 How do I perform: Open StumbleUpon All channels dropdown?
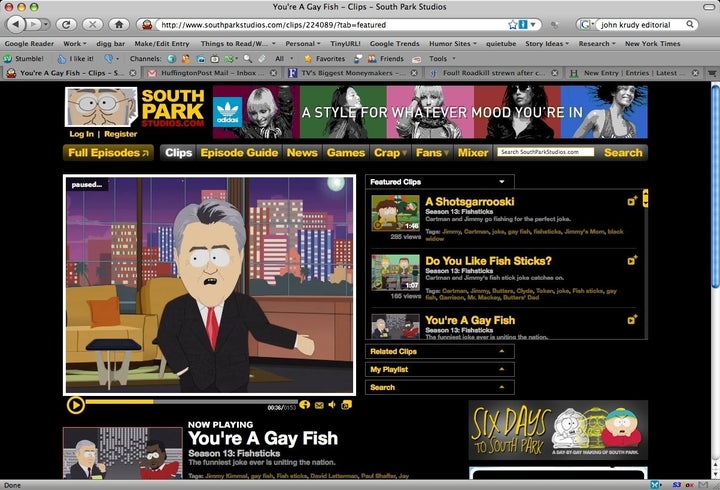(x=284, y=58)
